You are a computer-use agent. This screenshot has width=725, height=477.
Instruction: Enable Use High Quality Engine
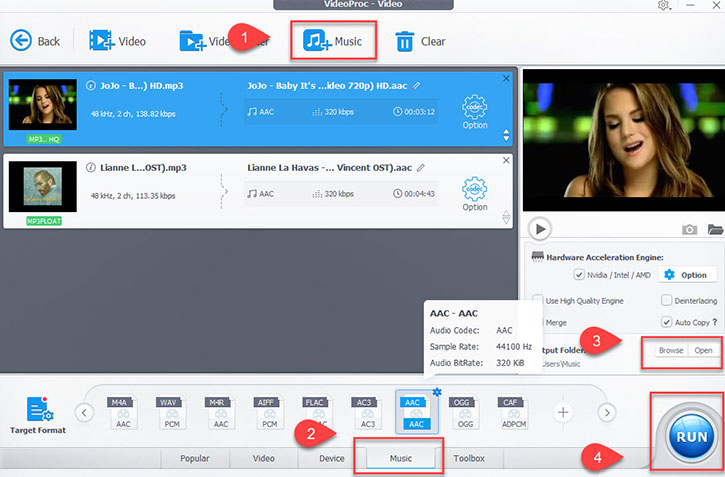538,300
